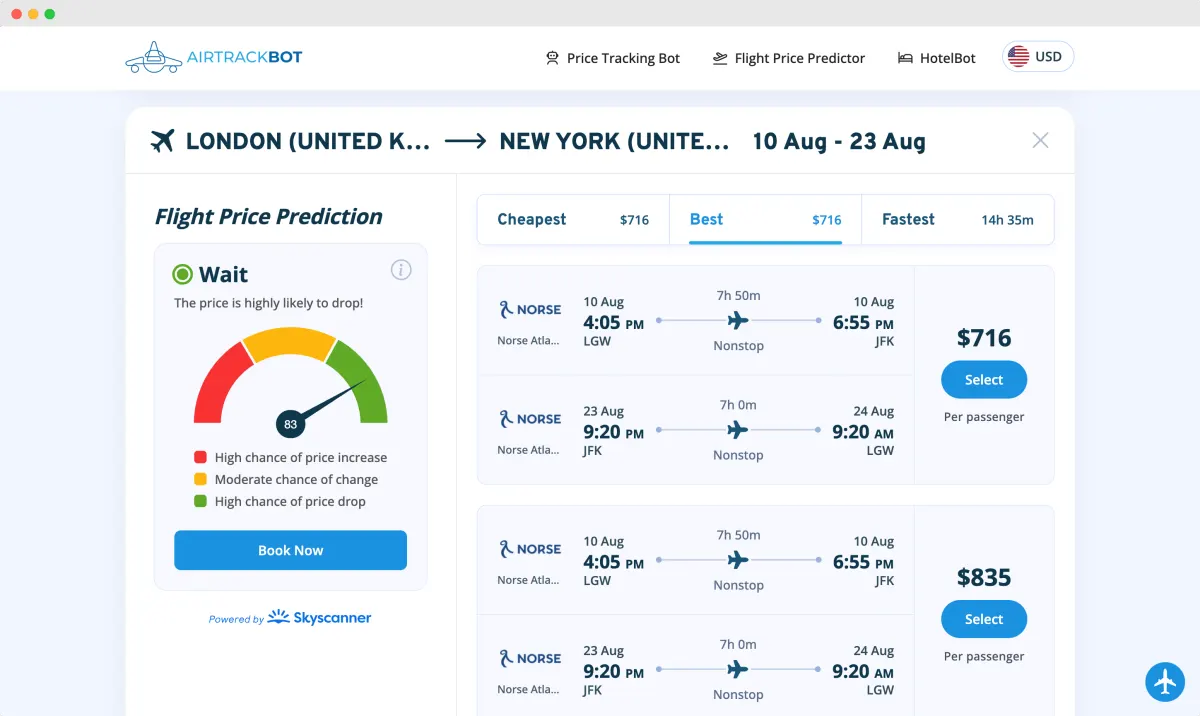Click the bed icon beside HotelBot
Image resolution: width=1200 pixels, height=716 pixels.
click(x=905, y=58)
